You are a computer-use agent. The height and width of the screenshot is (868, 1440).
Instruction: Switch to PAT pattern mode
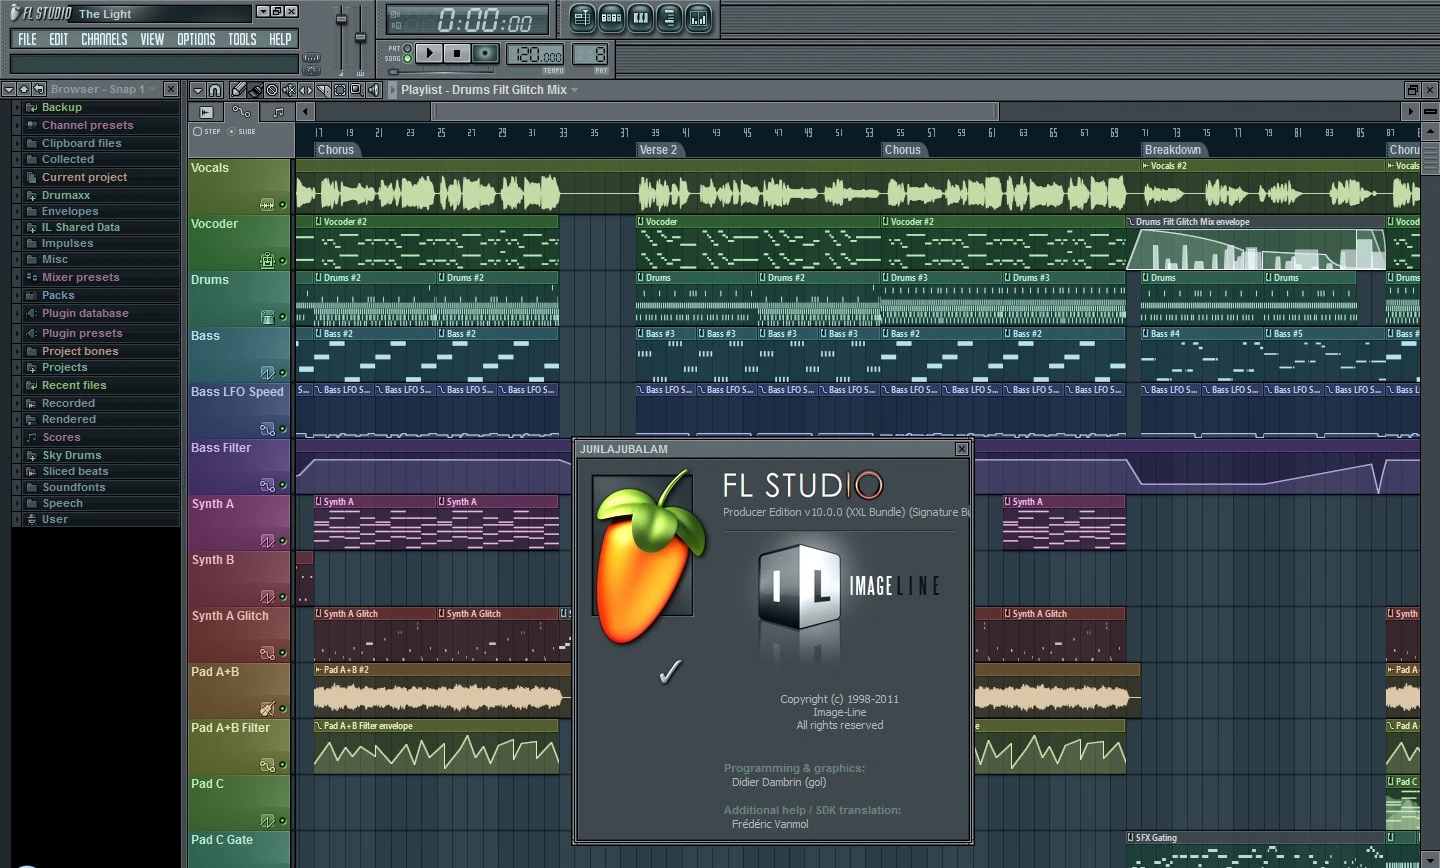(407, 48)
